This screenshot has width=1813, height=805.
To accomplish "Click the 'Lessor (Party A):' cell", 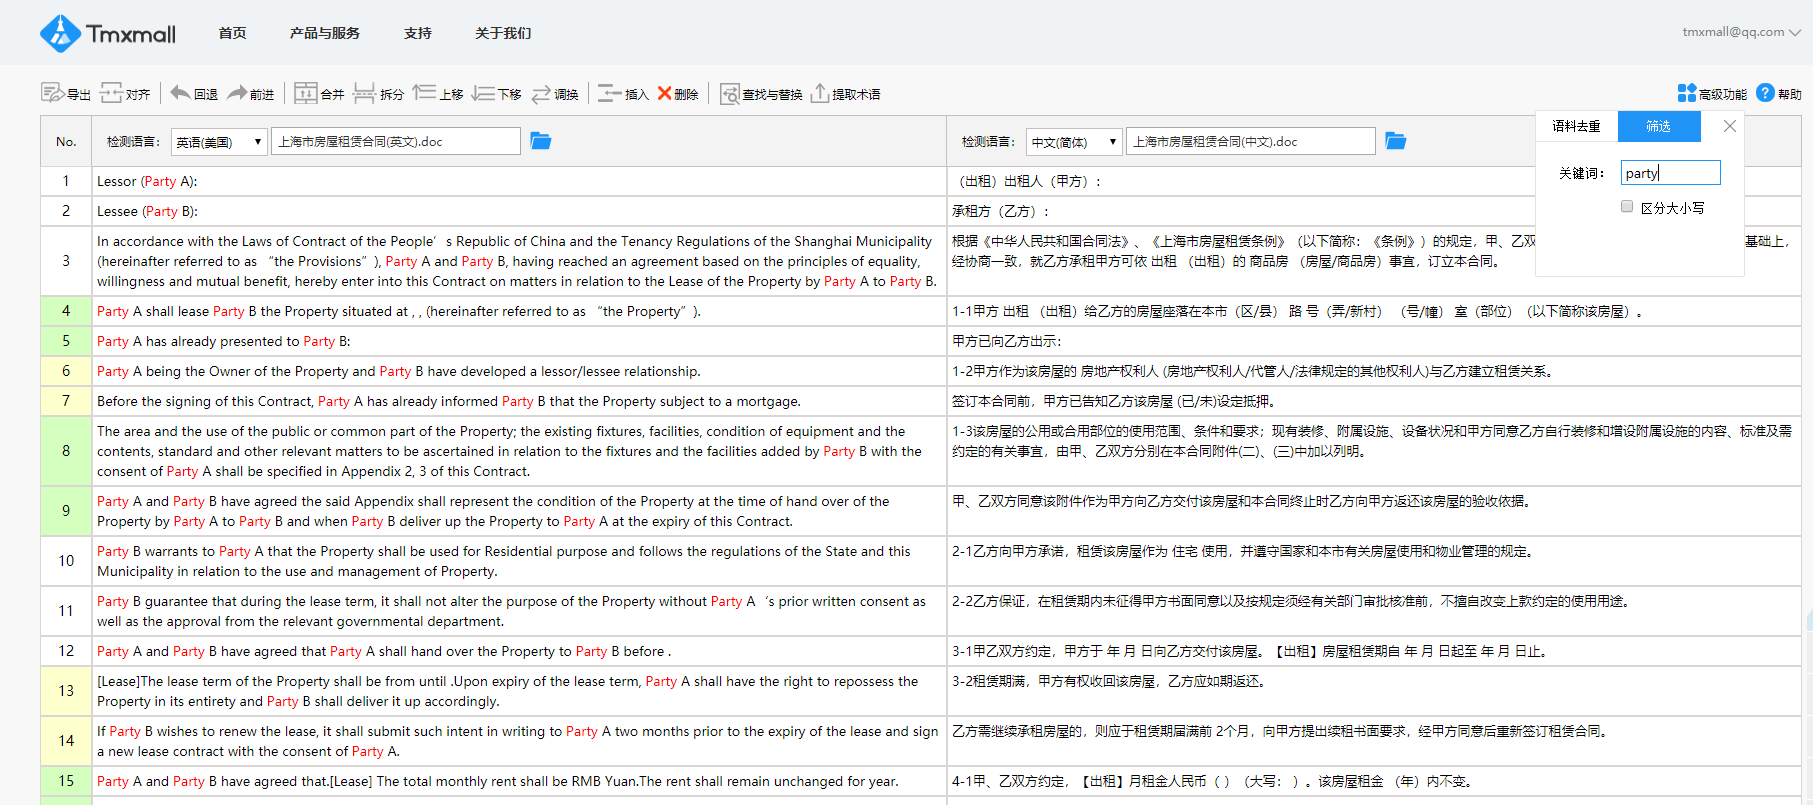I will pyautogui.click(x=519, y=181).
